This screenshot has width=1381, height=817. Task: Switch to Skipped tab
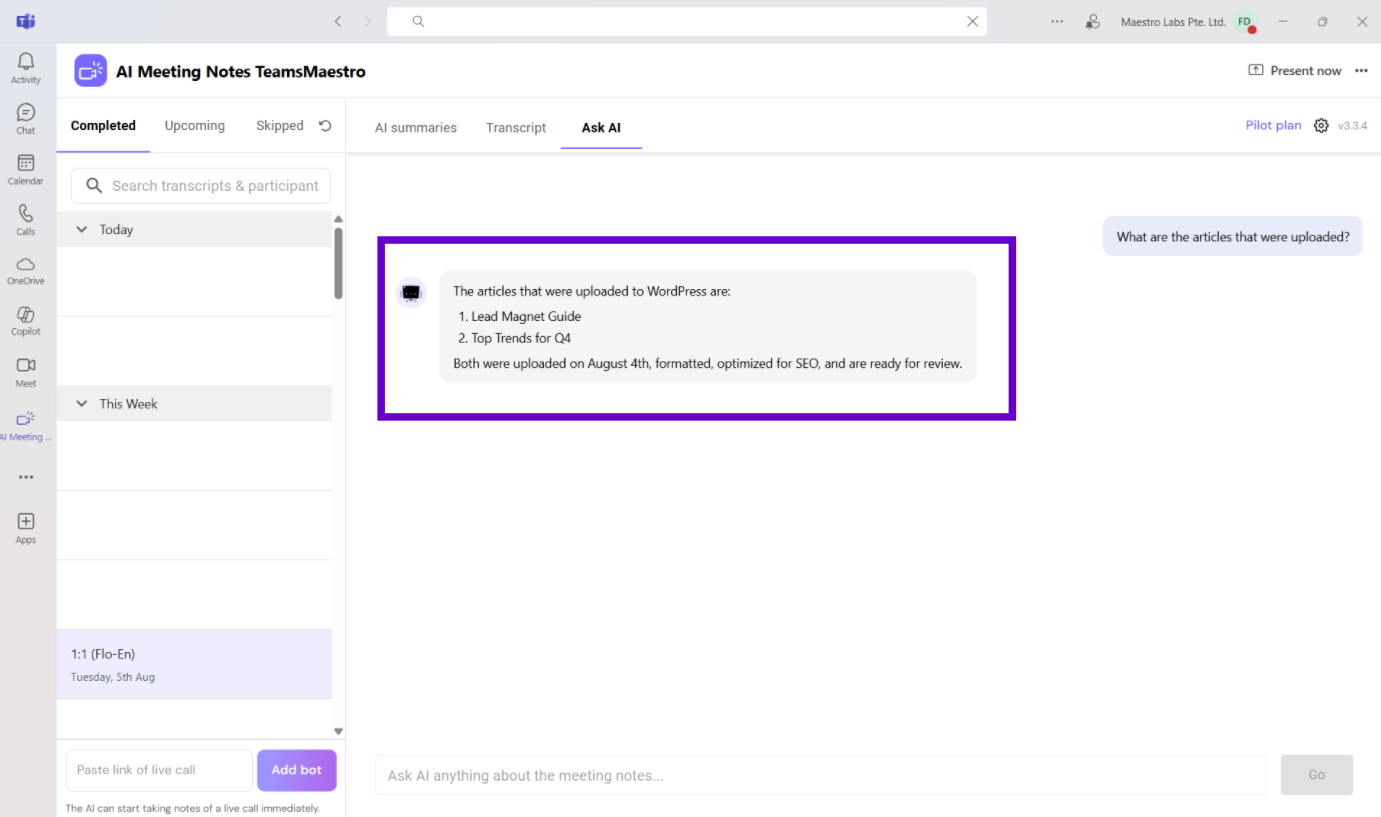coord(280,126)
